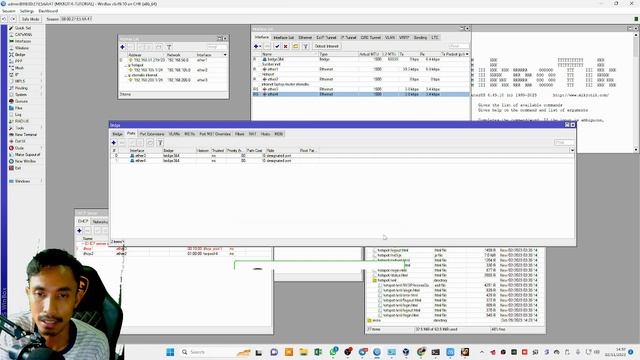Switch to Bridge tab in Bridge window
Image resolution: width=640 pixels, height=360 pixels.
pyautogui.click(x=117, y=134)
